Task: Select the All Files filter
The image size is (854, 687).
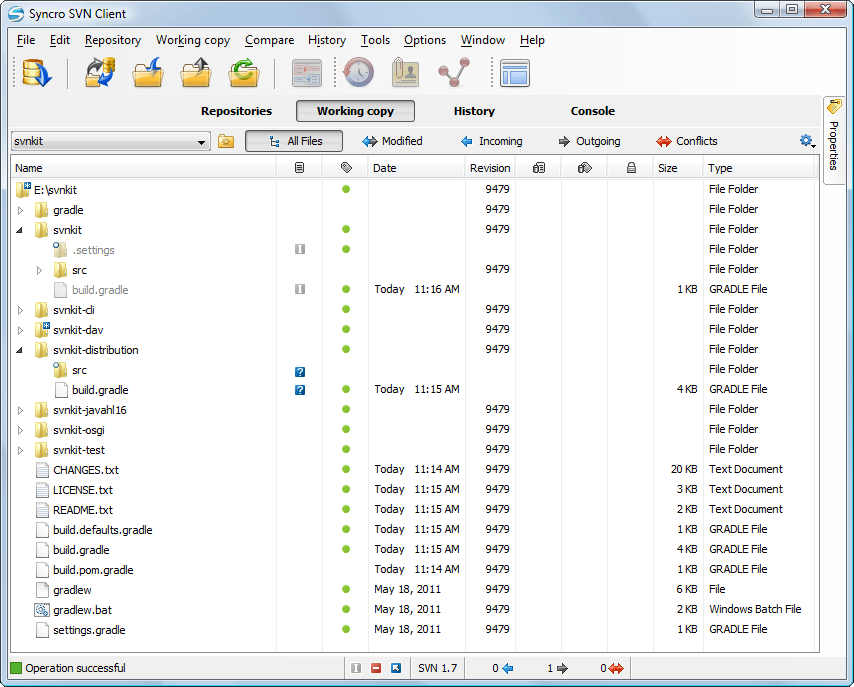Action: (294, 141)
